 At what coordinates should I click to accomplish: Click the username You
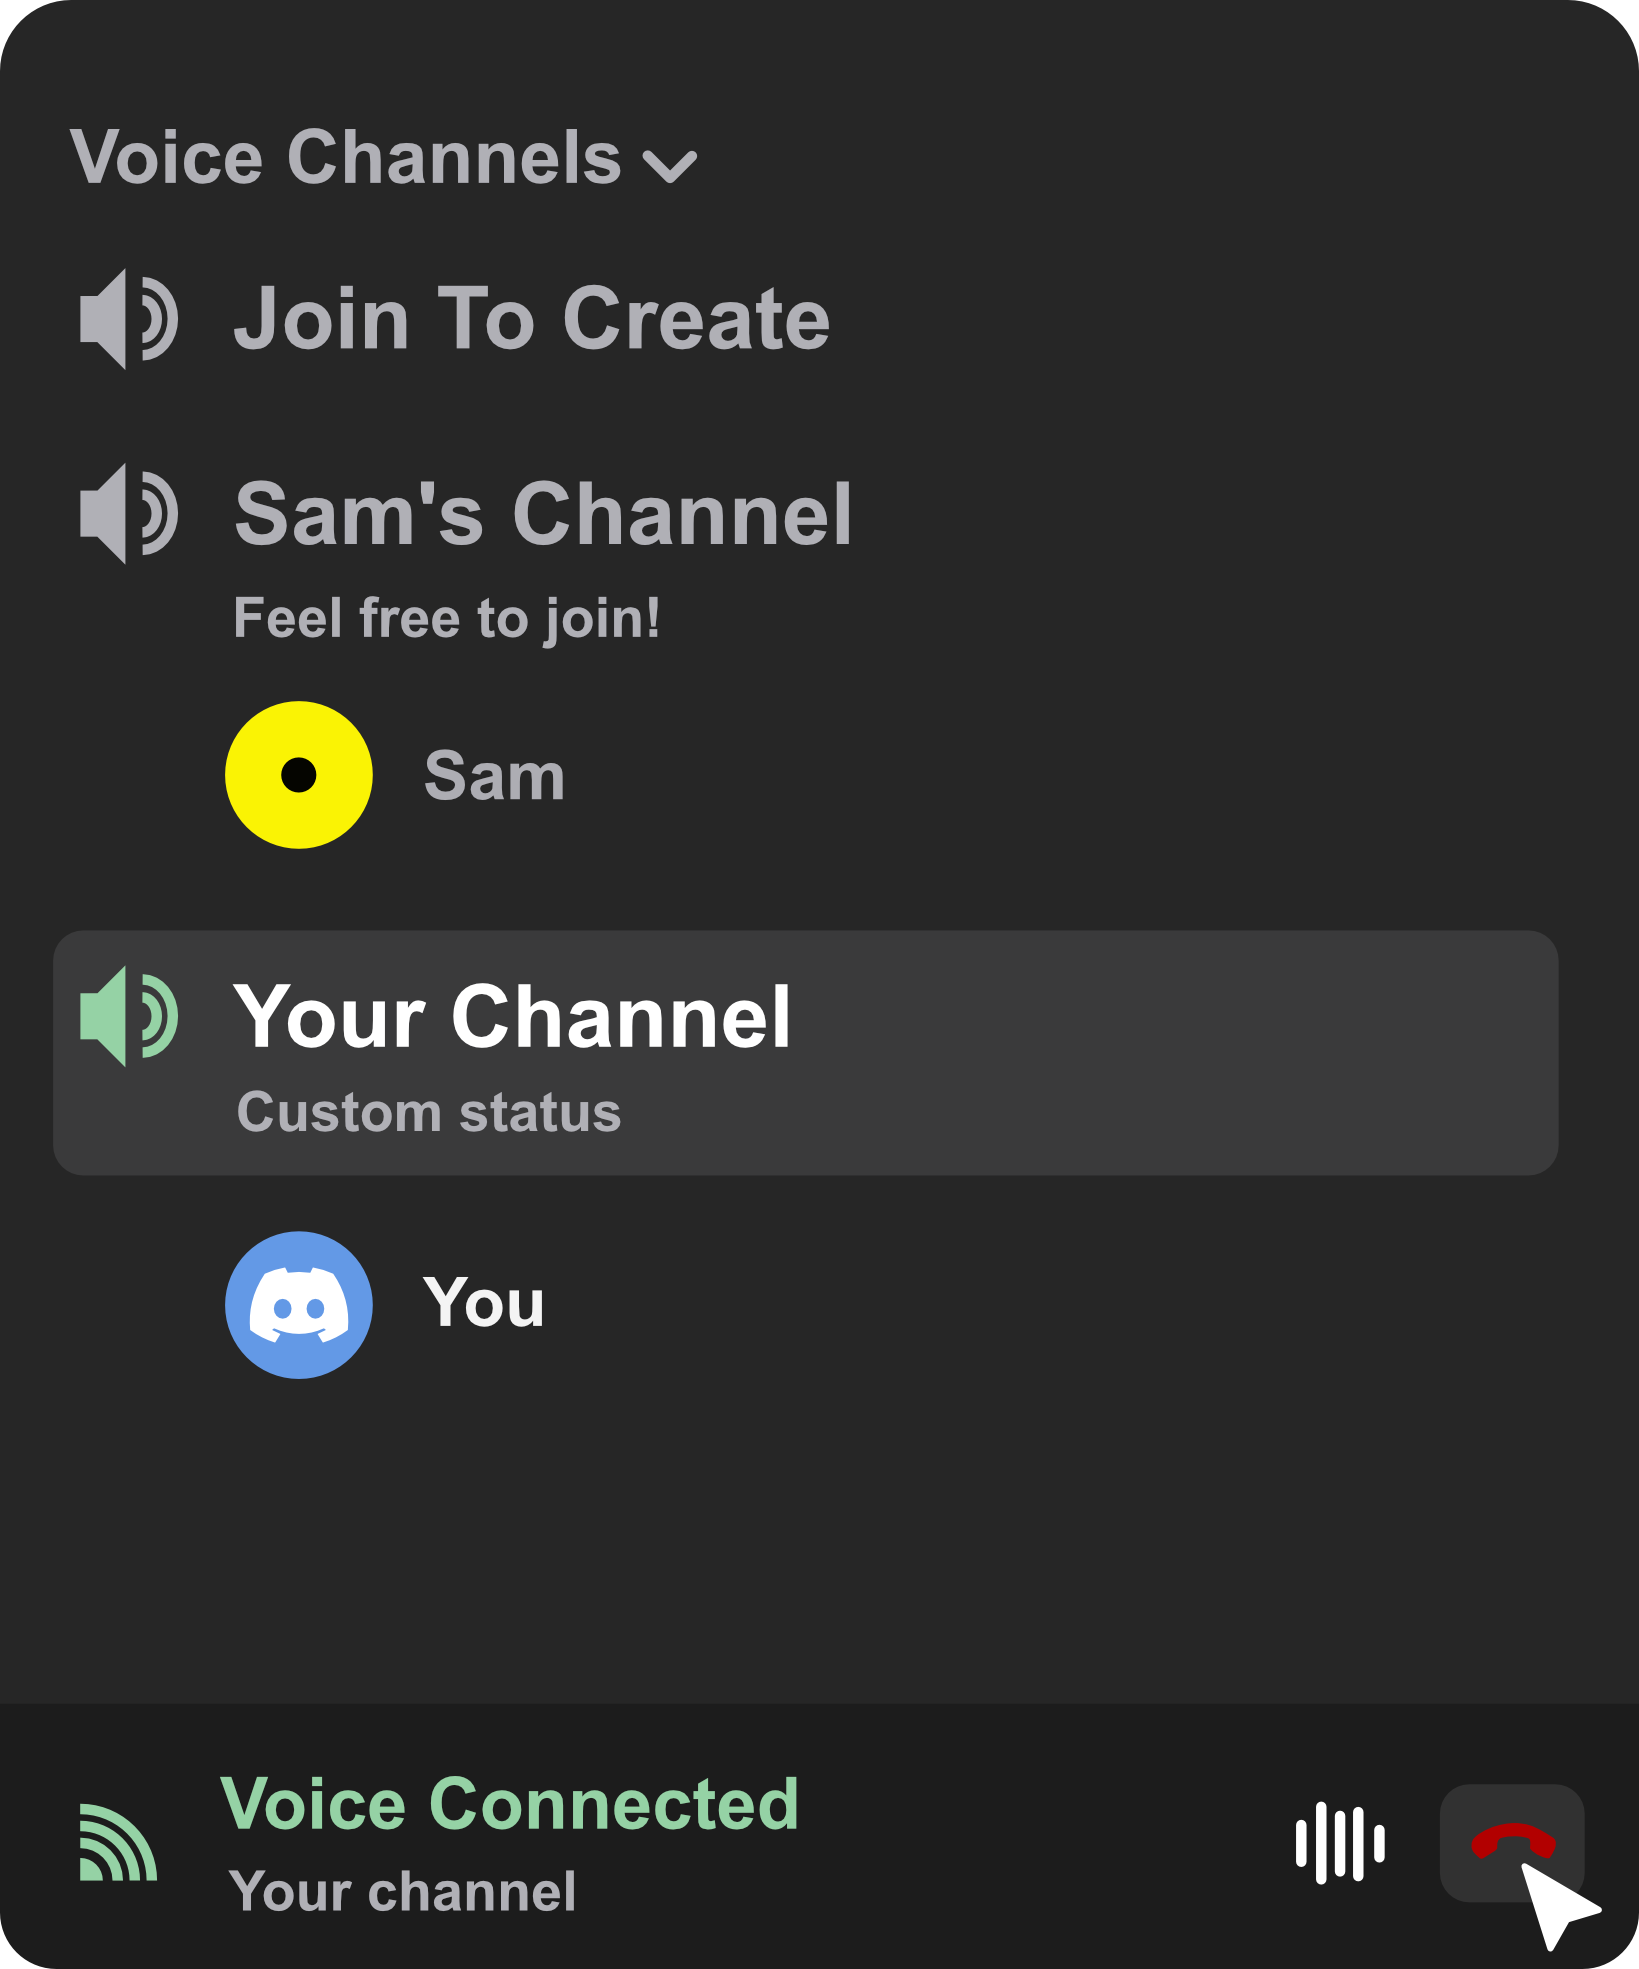pyautogui.click(x=484, y=1303)
